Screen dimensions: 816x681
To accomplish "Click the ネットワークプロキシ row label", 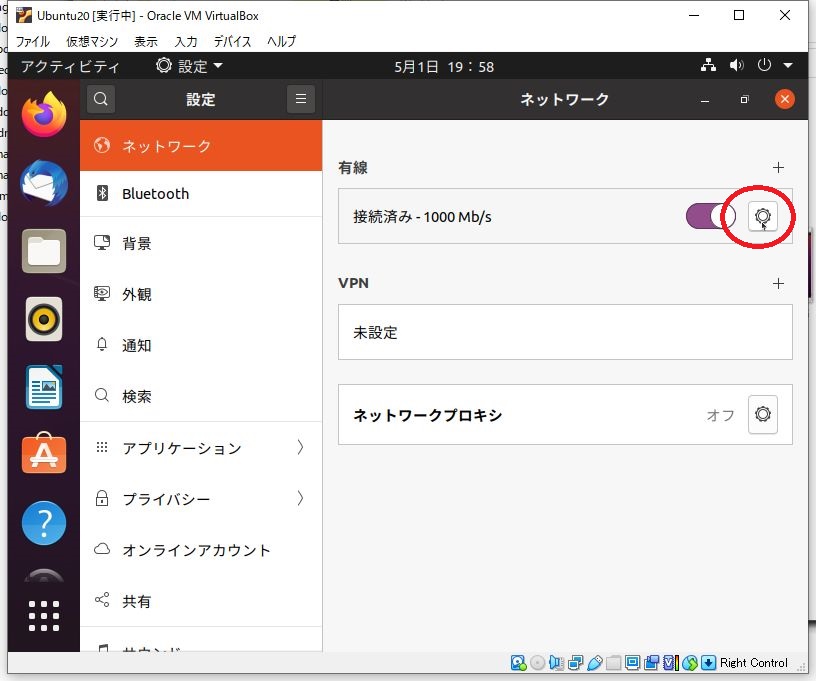I will pyautogui.click(x=428, y=415).
